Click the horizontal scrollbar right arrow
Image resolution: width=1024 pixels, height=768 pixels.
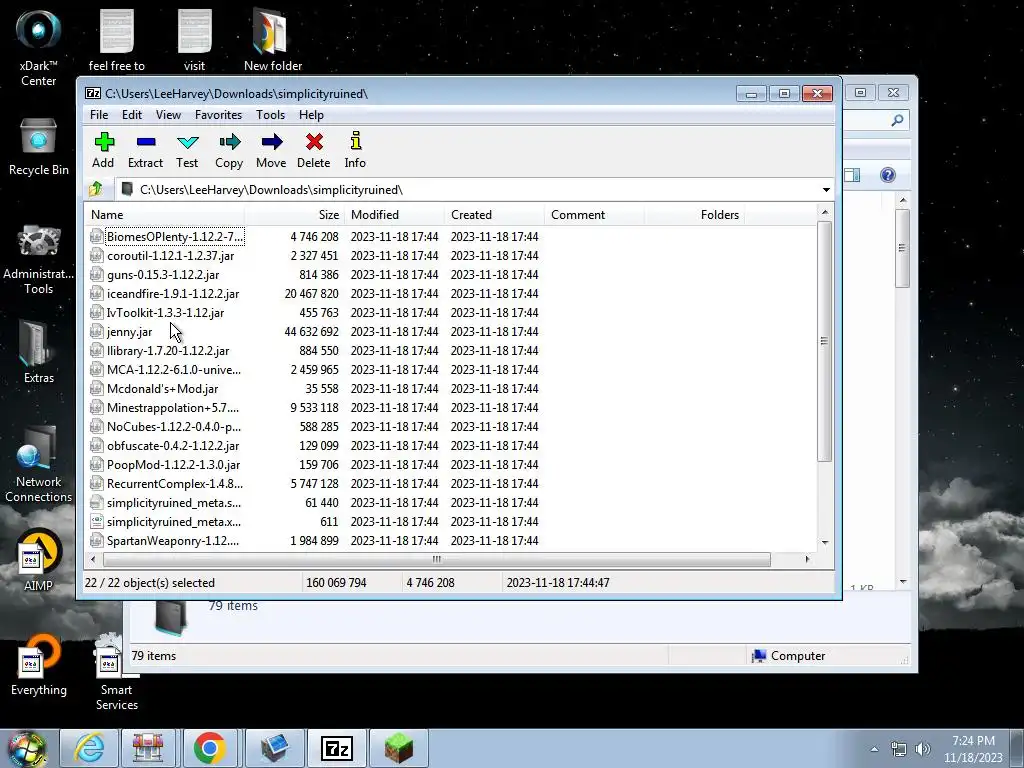(808, 559)
